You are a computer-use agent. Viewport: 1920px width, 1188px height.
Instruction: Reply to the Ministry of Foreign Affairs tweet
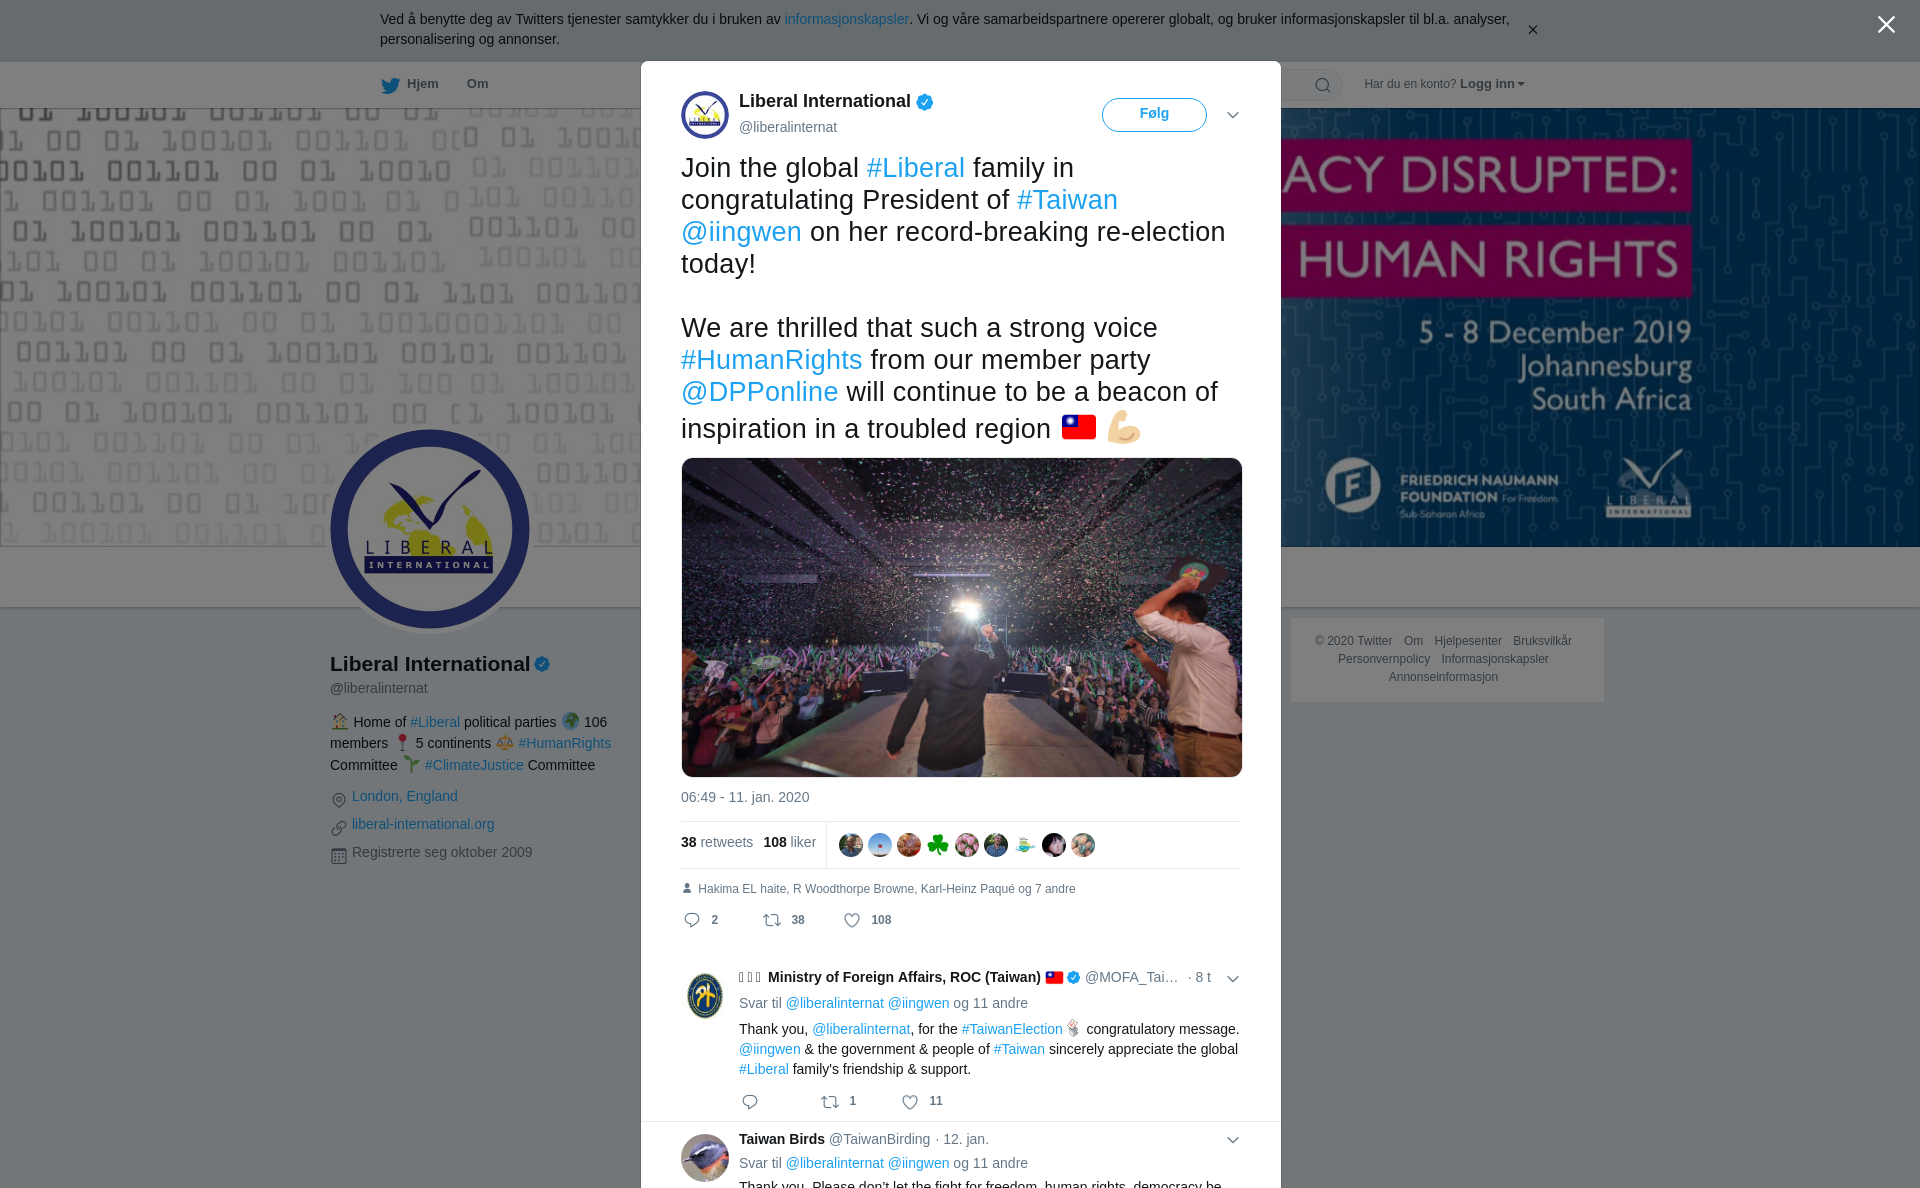[x=750, y=1102]
